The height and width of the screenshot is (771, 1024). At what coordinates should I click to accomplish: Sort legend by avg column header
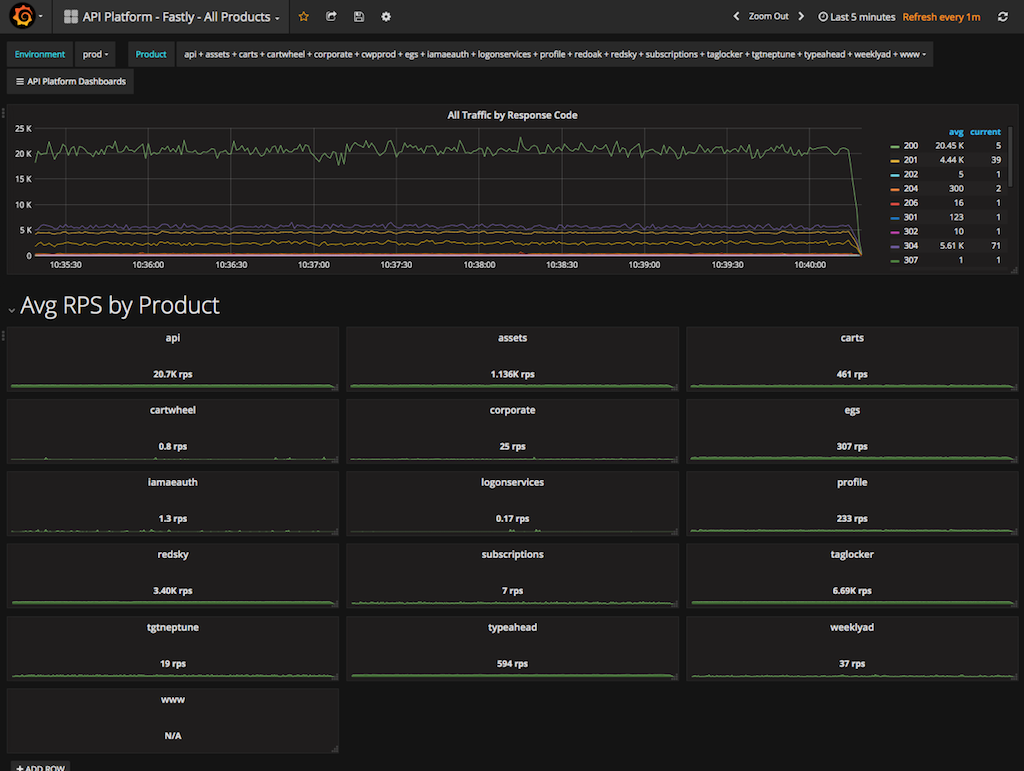coord(956,132)
